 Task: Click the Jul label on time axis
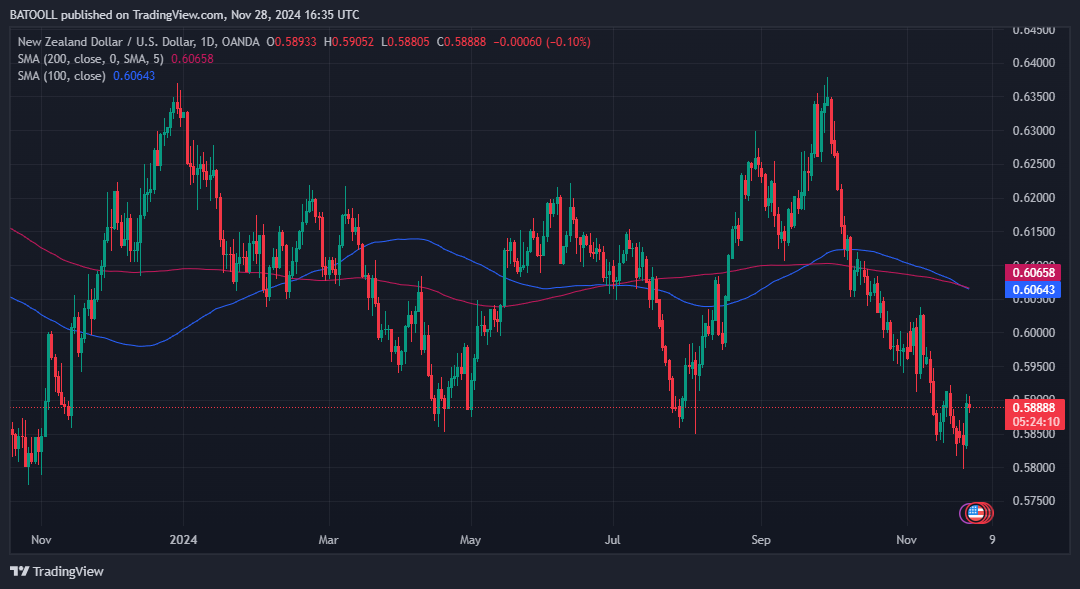612,539
